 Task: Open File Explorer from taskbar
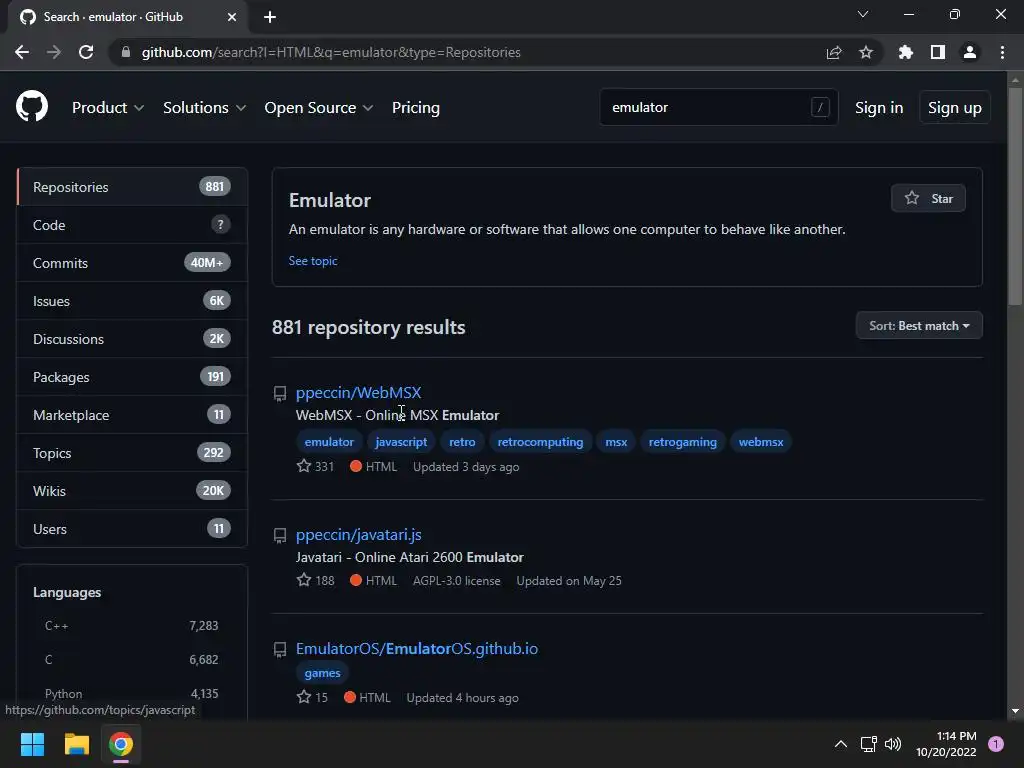click(76, 744)
